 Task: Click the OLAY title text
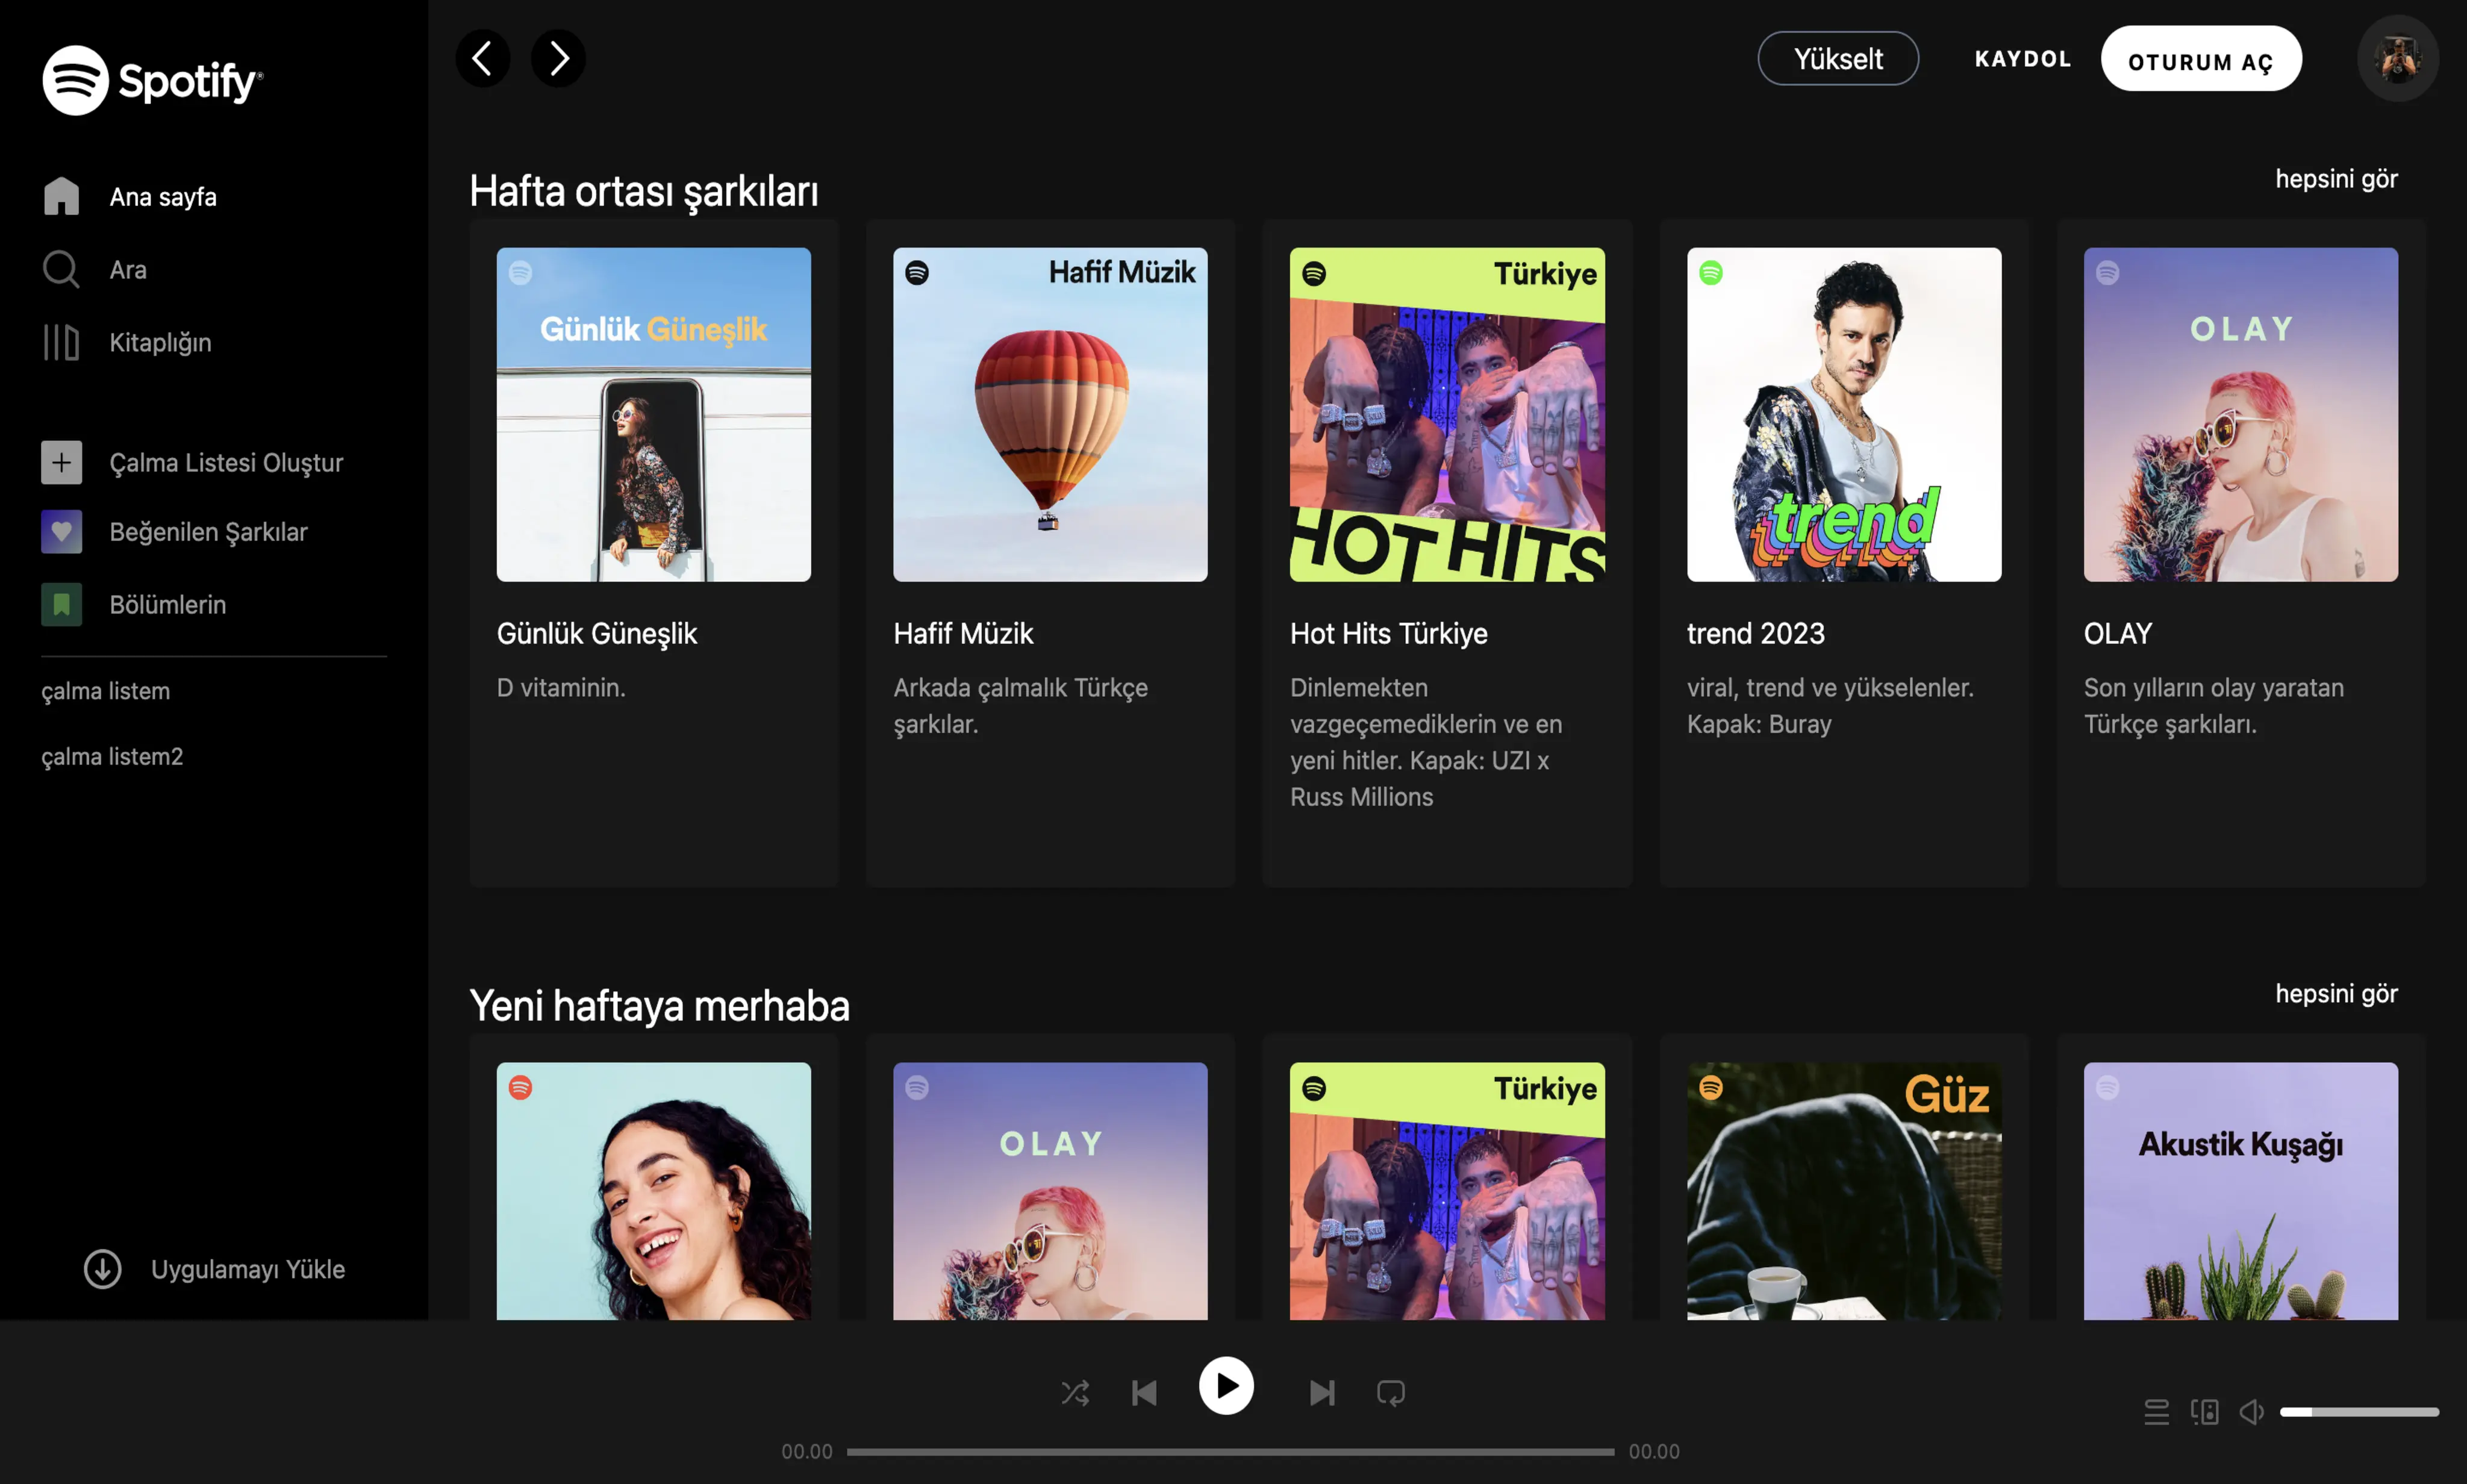coord(2117,634)
